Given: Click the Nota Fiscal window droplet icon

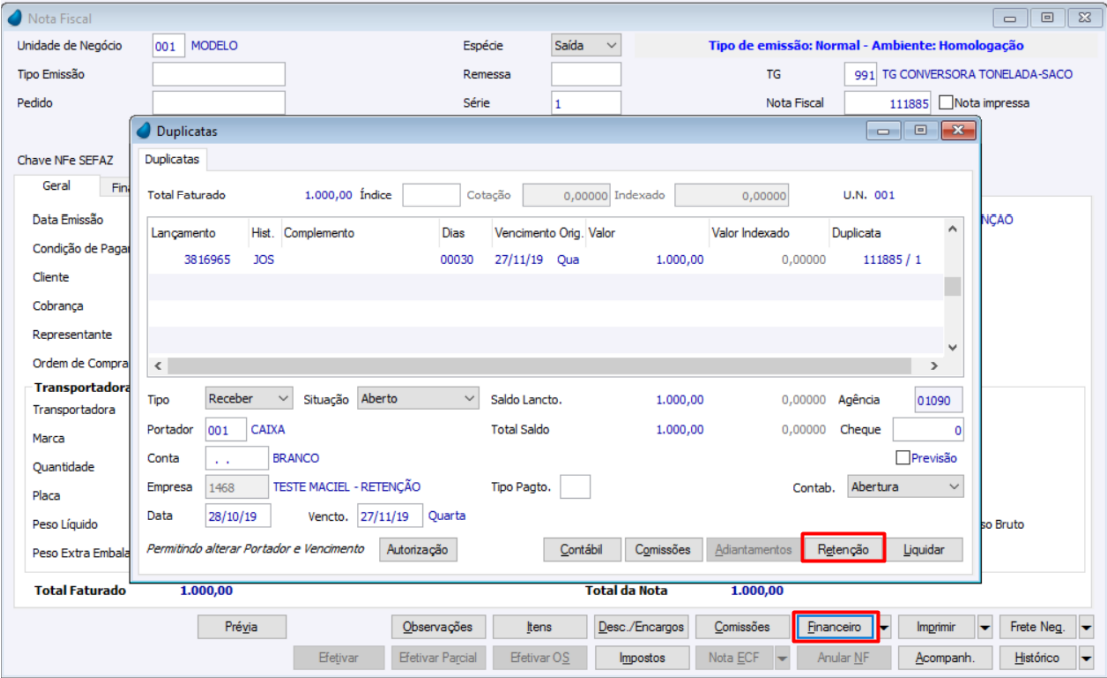Looking at the screenshot, I should point(15,18).
